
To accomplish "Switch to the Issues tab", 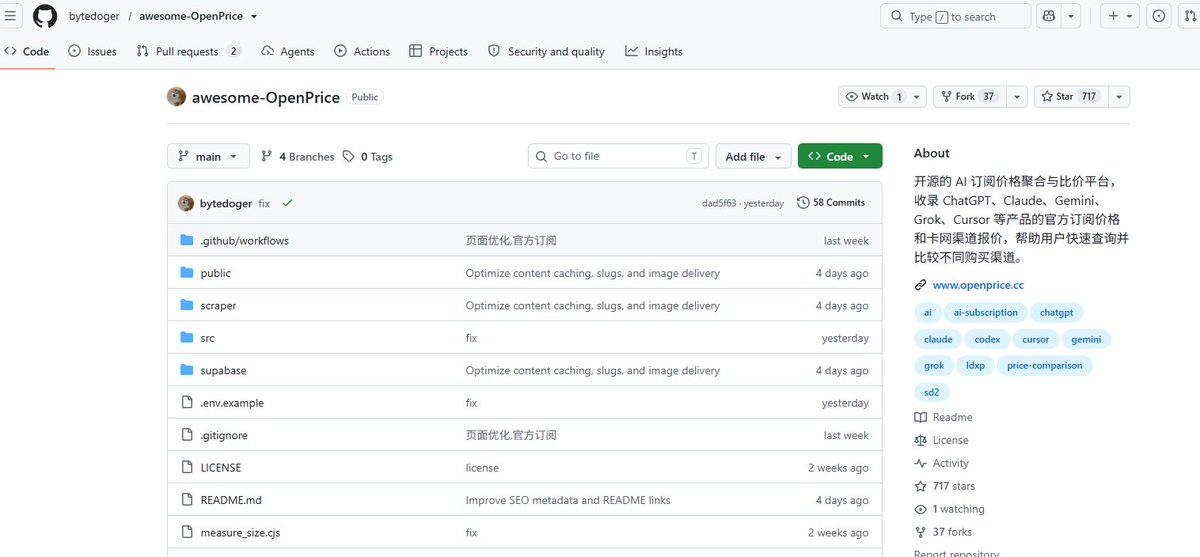I will (92, 52).
